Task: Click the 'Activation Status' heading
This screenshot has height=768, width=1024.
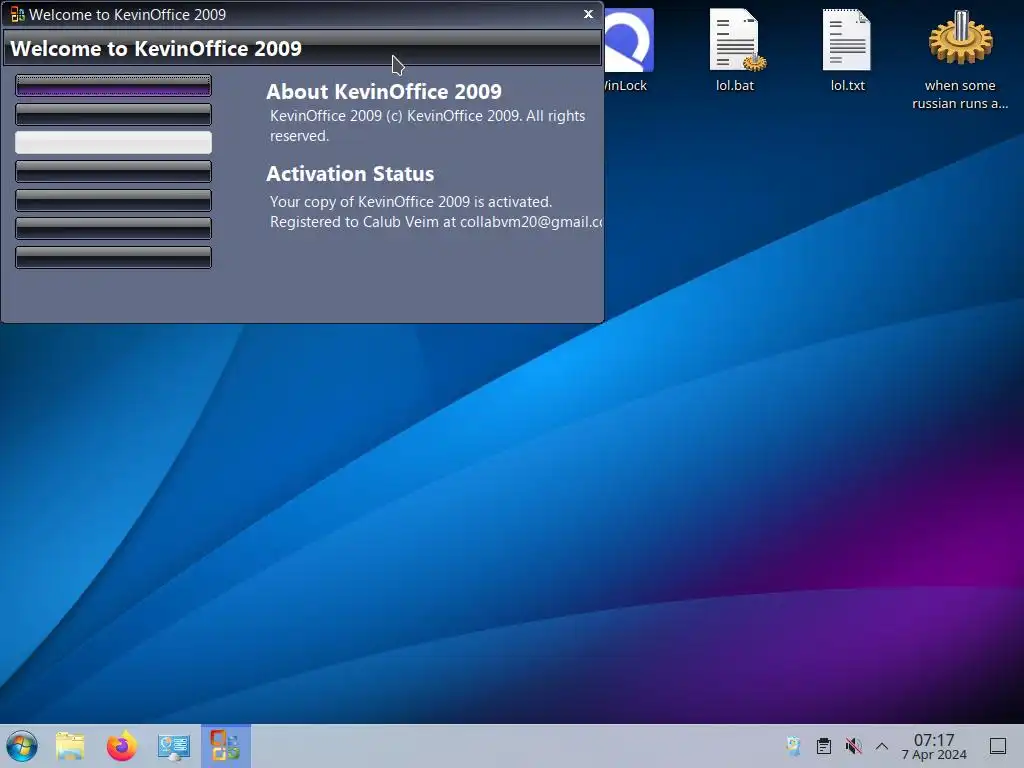Action: pyautogui.click(x=350, y=174)
